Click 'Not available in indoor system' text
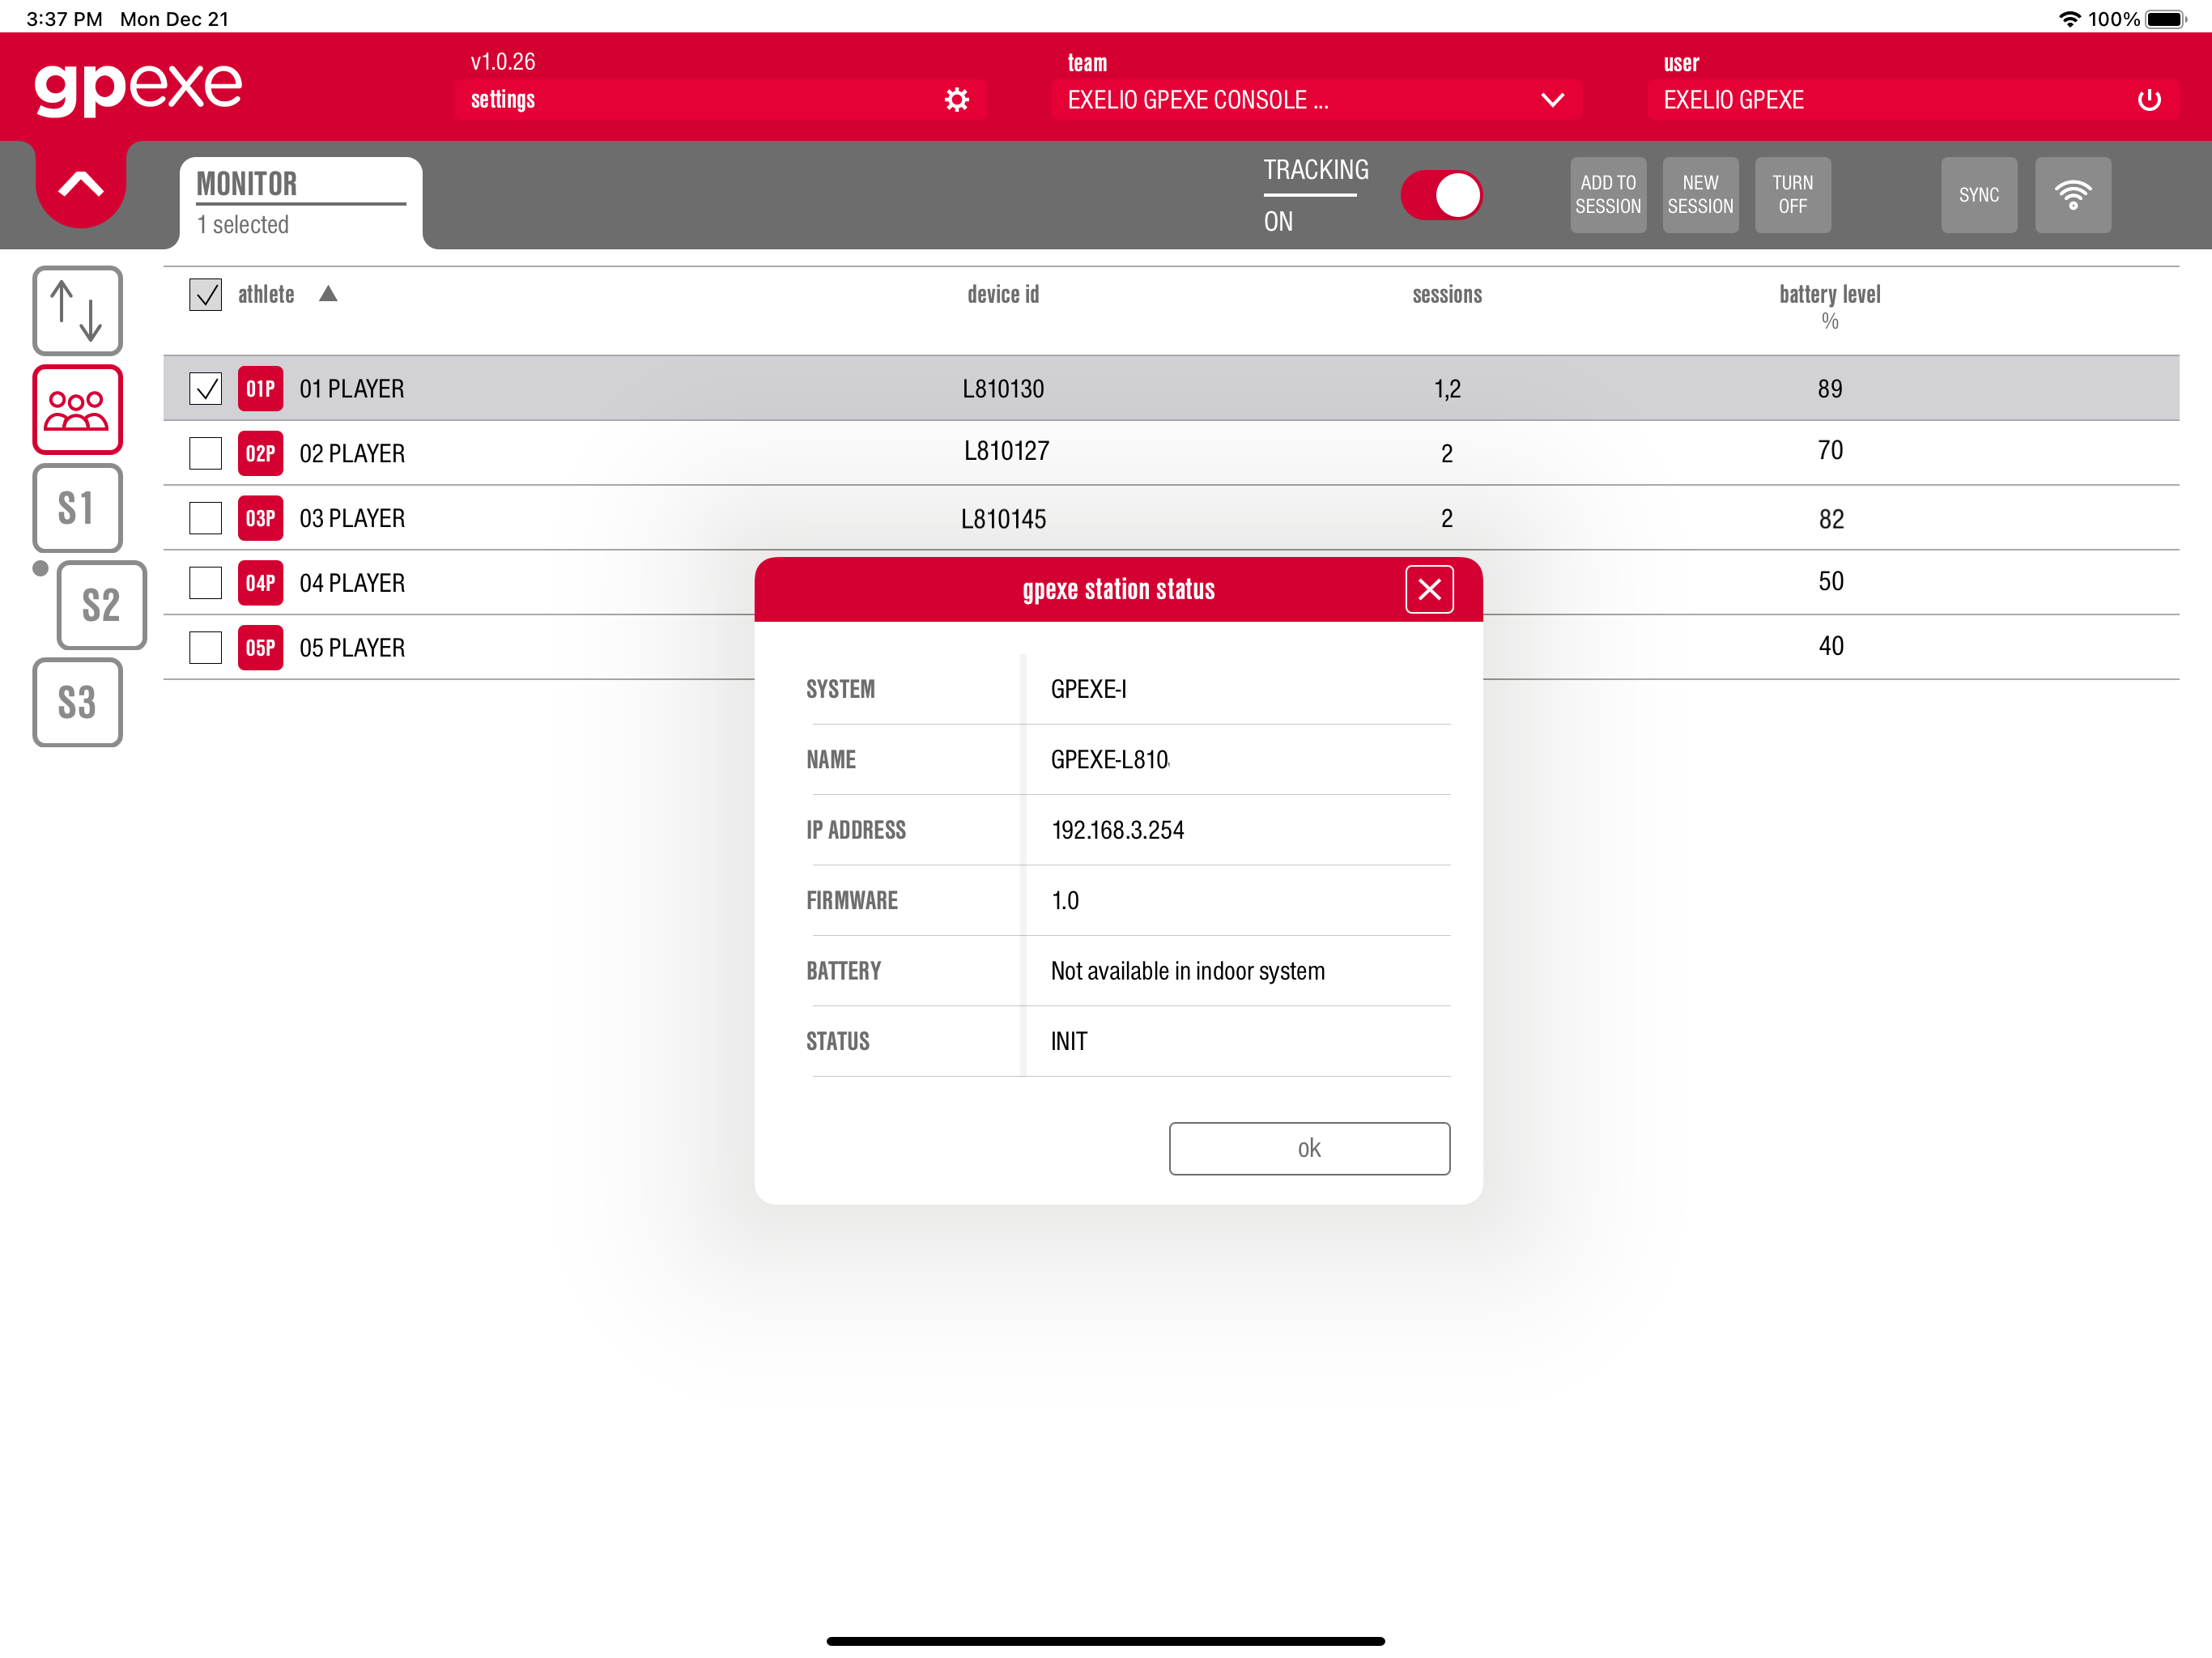The image size is (2212, 1658). point(1187,971)
